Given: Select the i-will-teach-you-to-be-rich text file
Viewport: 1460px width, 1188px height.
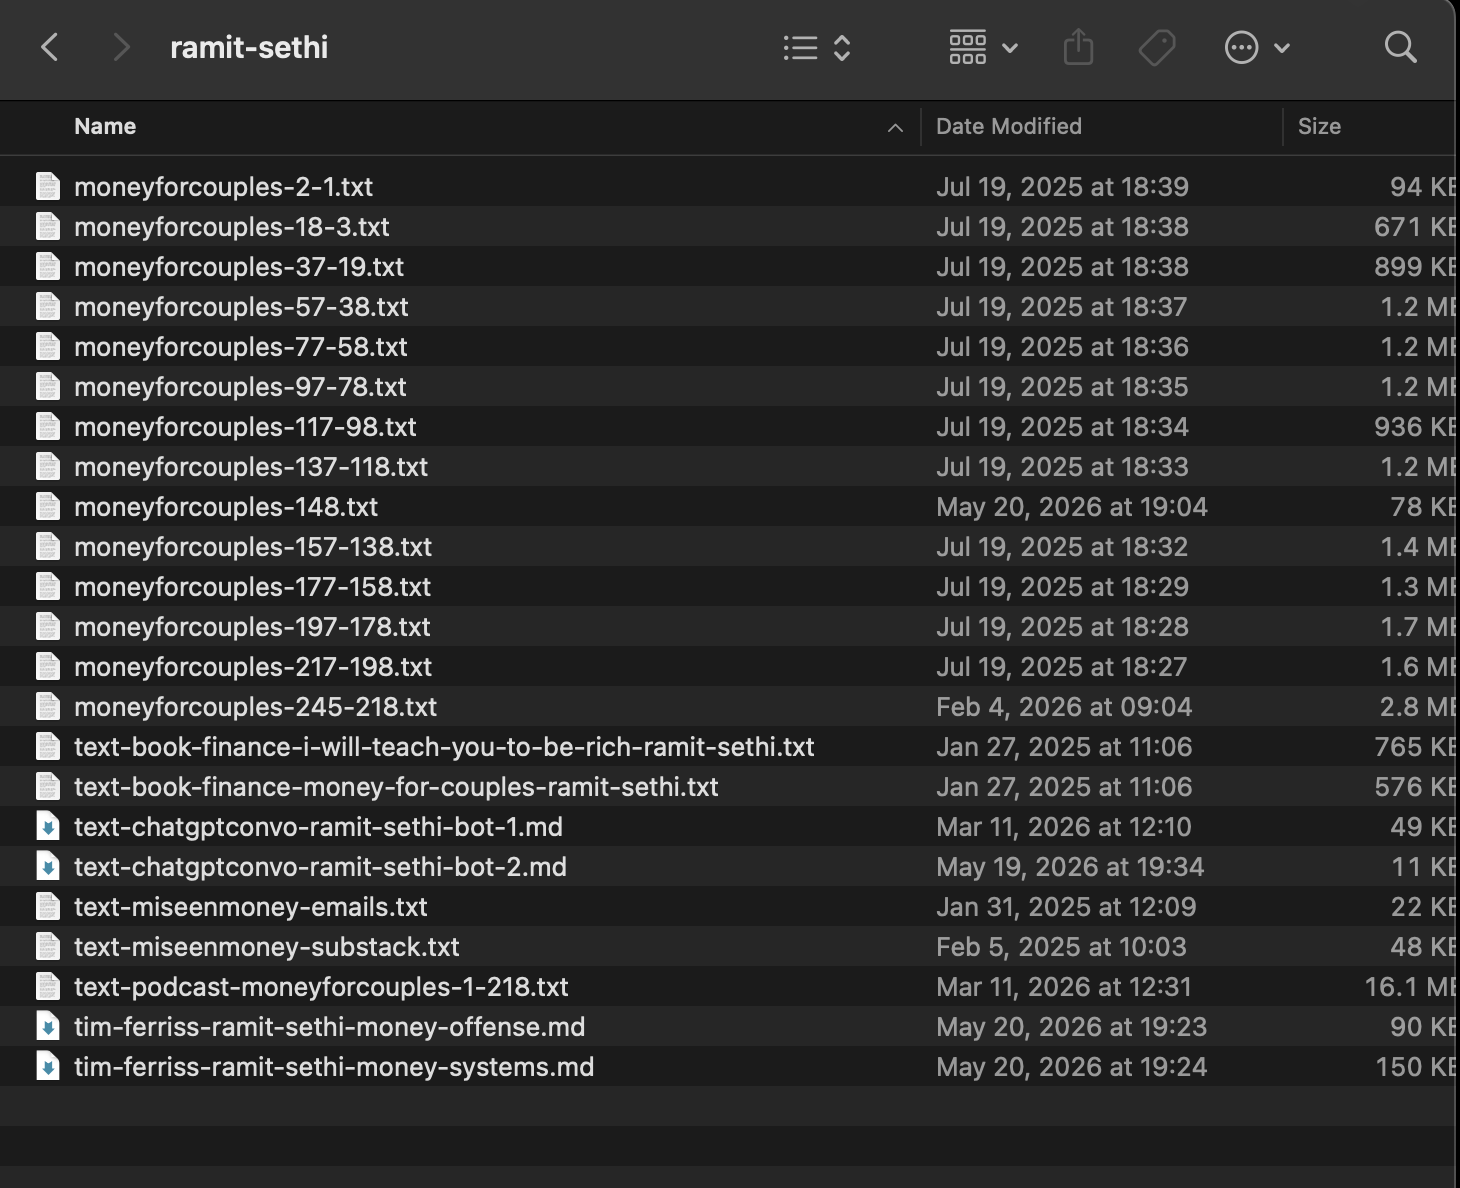Looking at the screenshot, I should tap(444, 747).
